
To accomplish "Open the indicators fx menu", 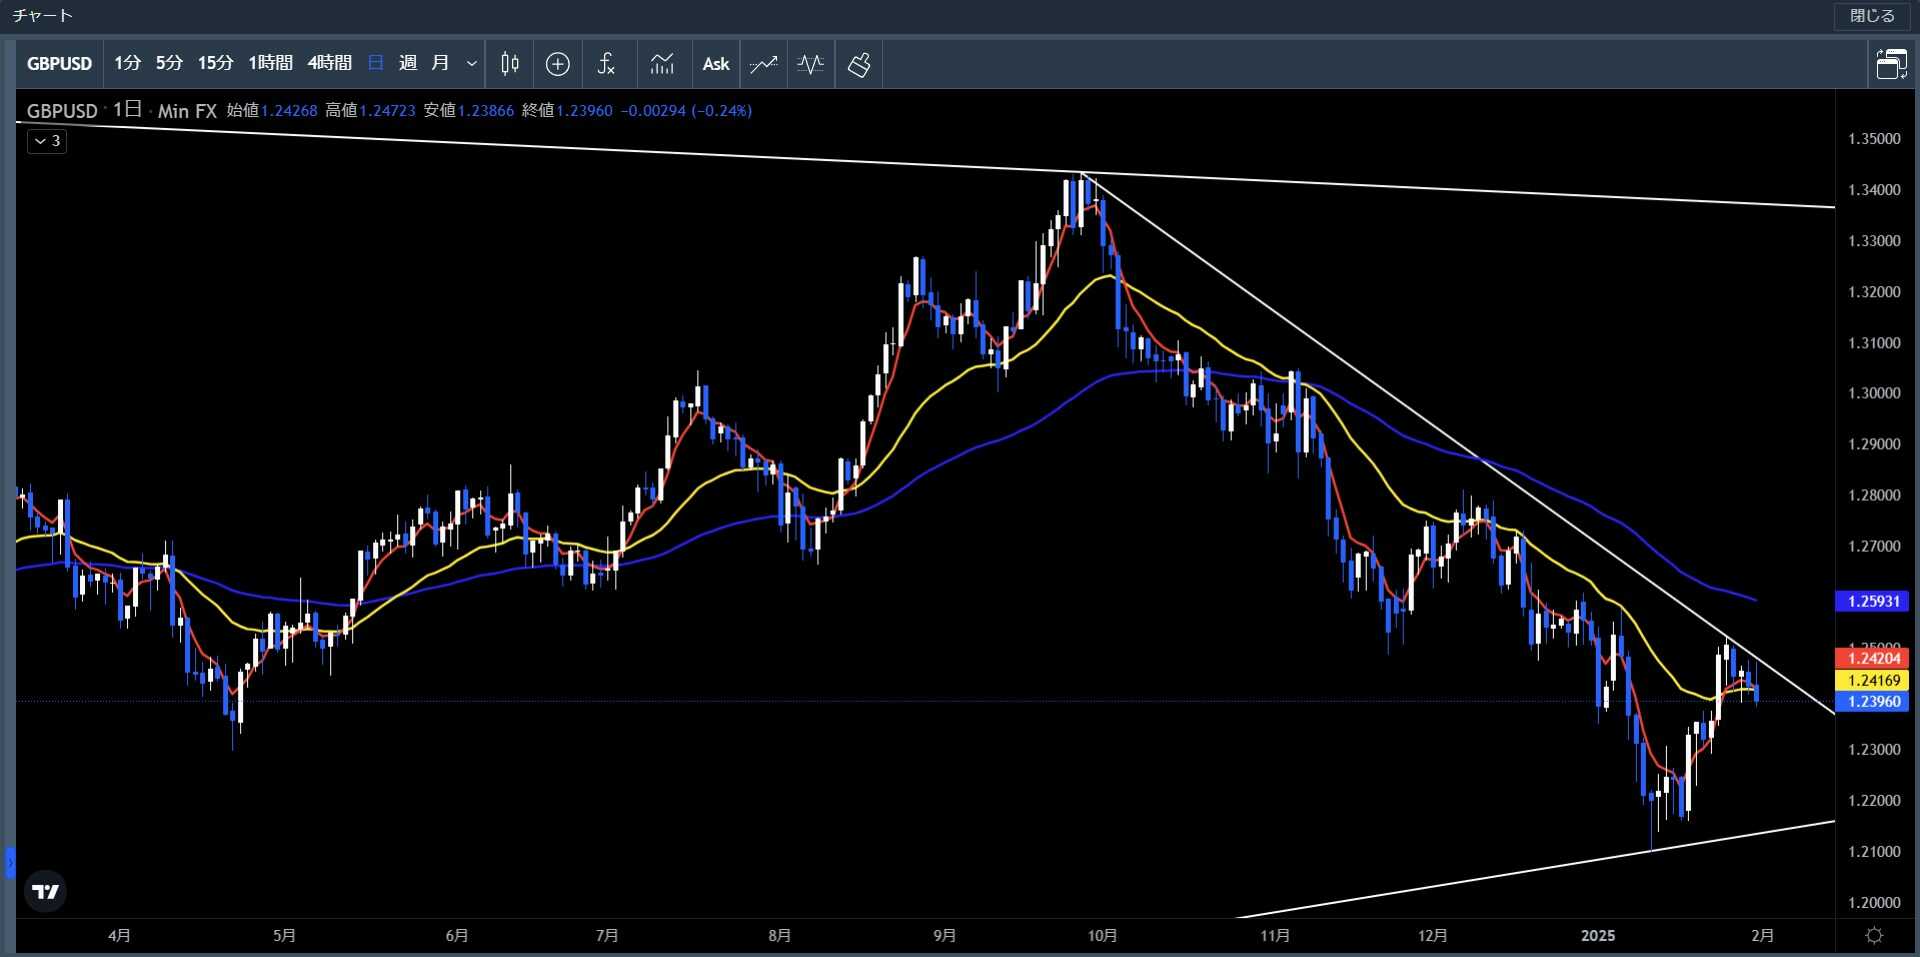I will [x=606, y=64].
